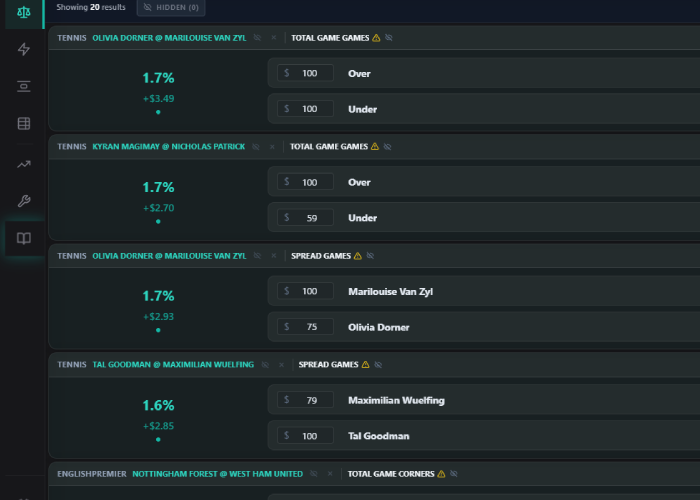The height and width of the screenshot is (500, 700).
Task: Click warning icon on Kyran Magimay Total Game Games
Action: coord(375,146)
